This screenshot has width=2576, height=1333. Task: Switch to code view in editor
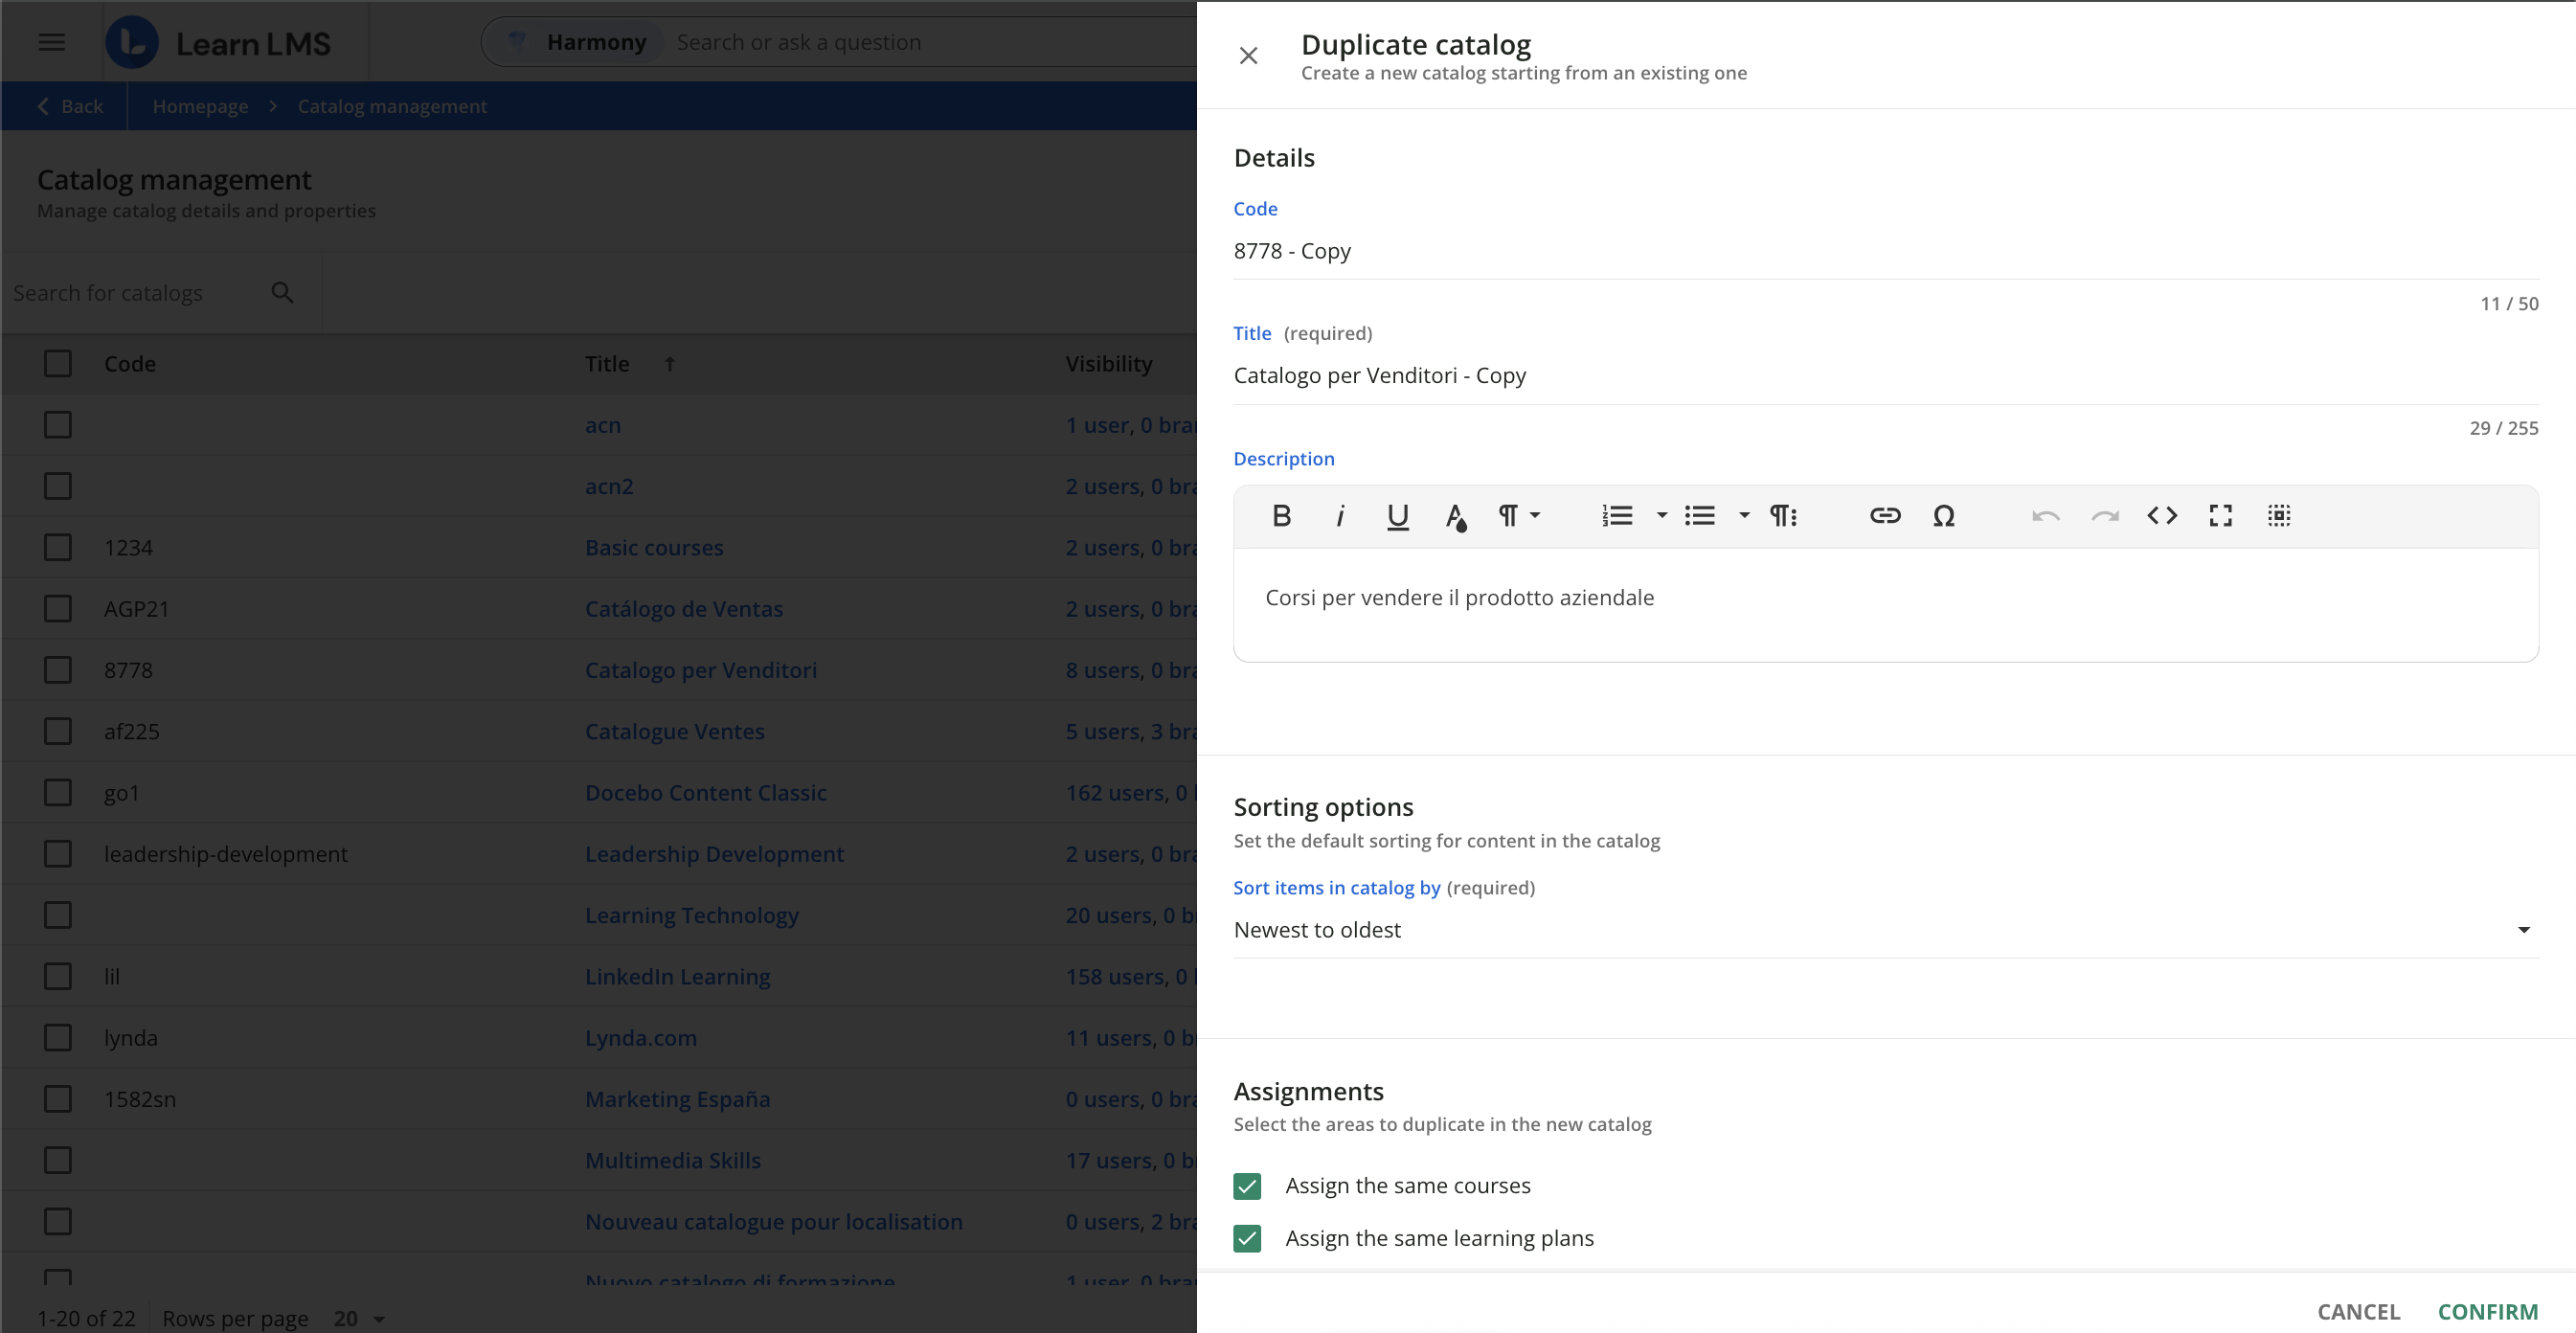(x=2162, y=516)
